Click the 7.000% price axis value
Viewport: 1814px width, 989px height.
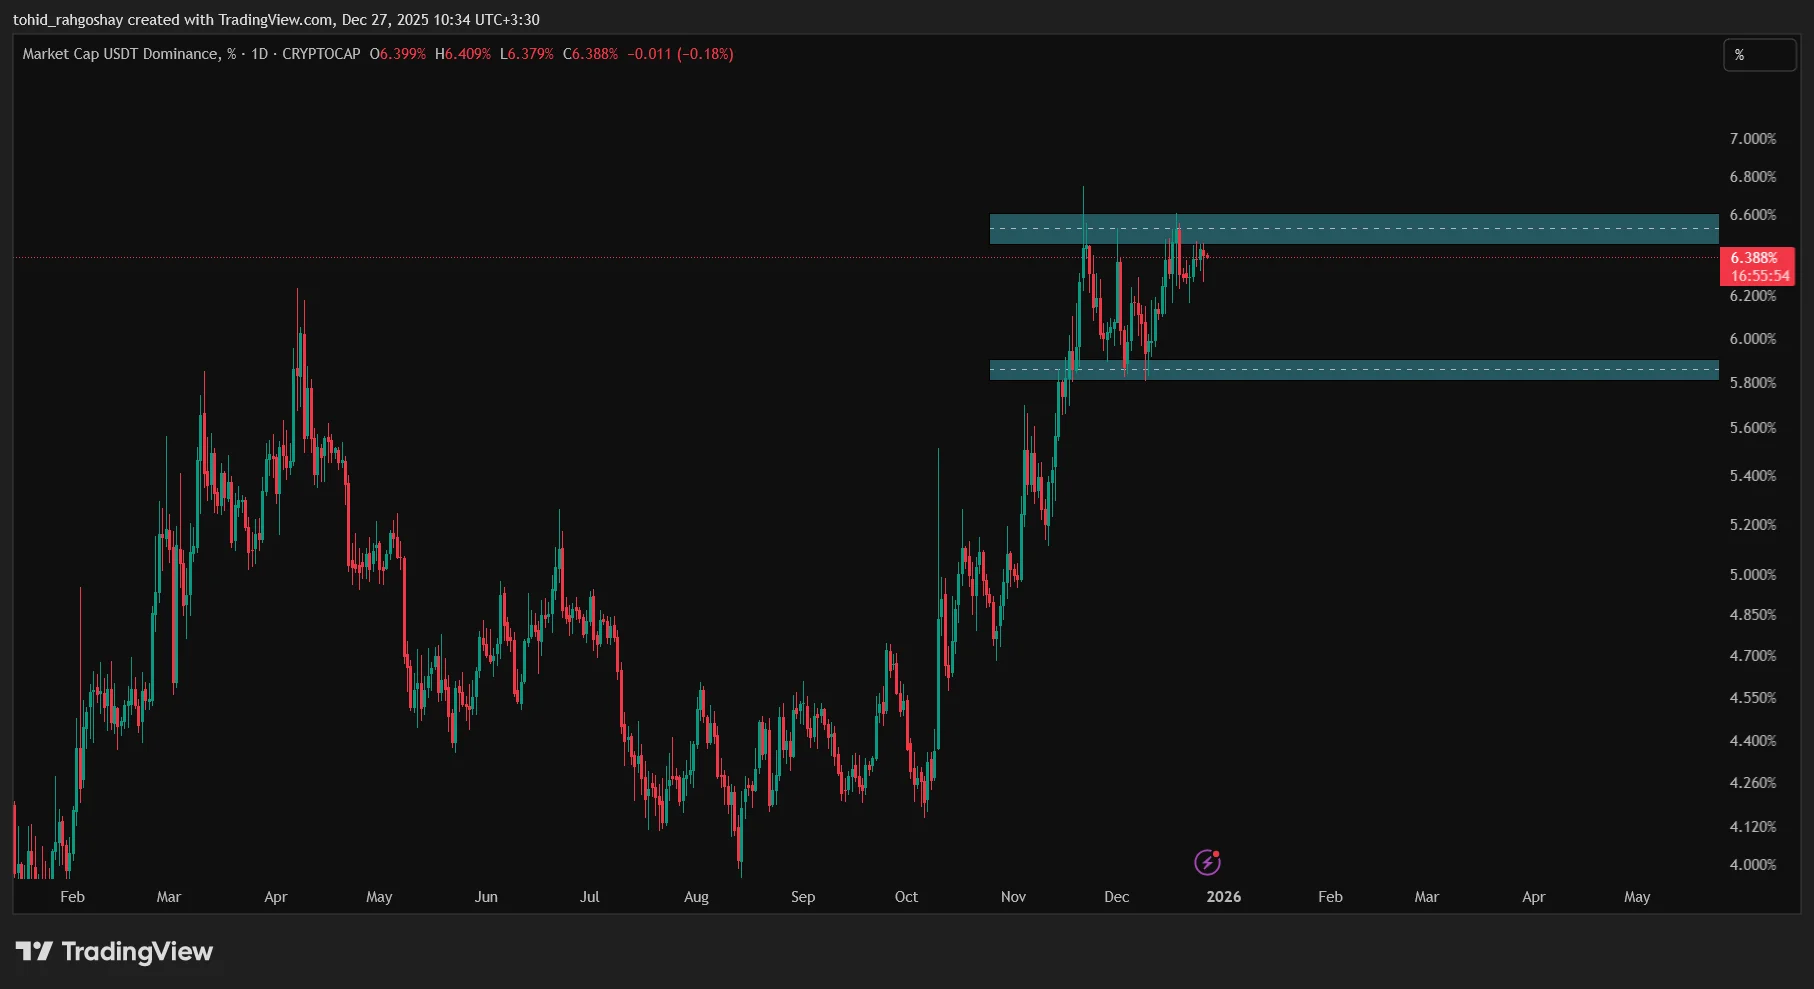click(1753, 139)
